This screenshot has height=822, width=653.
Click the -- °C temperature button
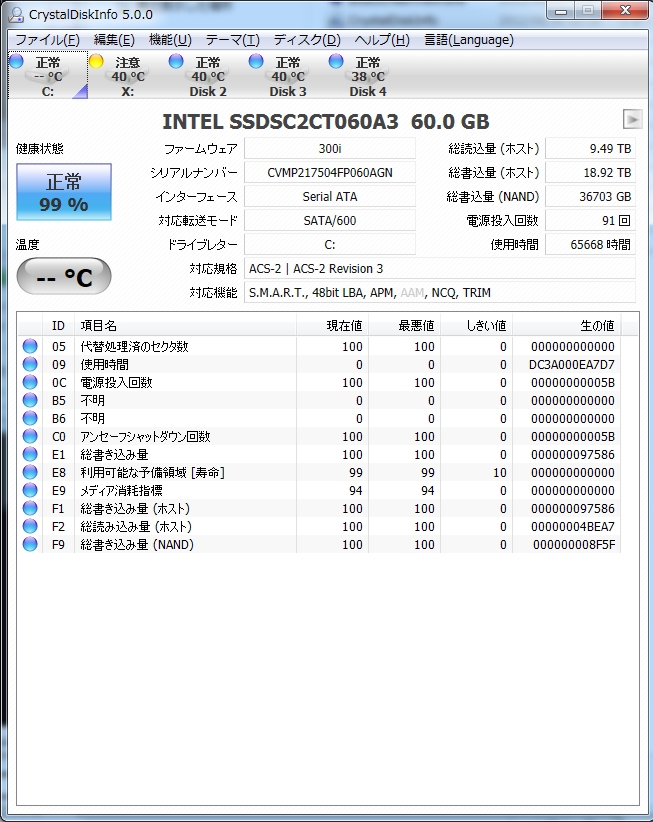tap(63, 276)
